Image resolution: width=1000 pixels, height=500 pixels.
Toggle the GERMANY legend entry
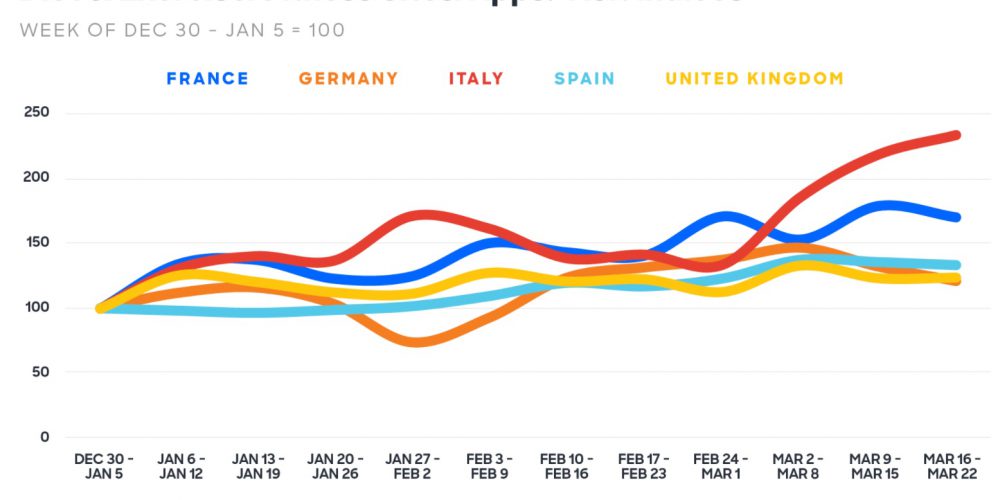pyautogui.click(x=348, y=78)
